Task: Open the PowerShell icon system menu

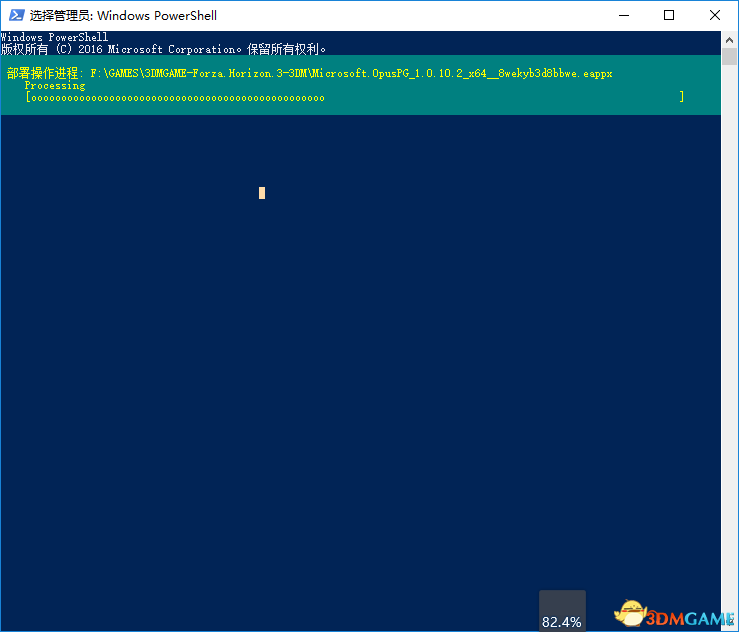Action: coord(16,15)
